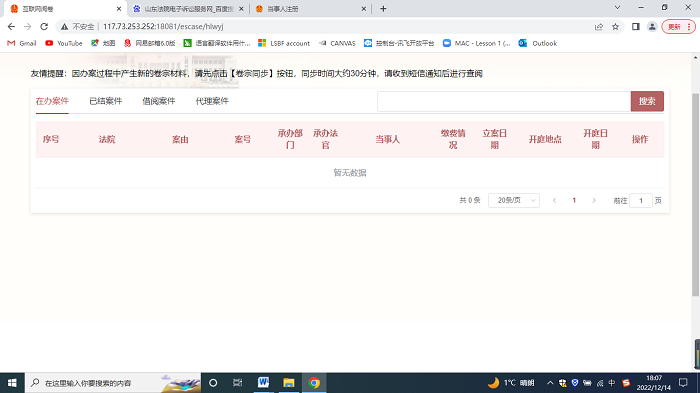Click the network icon in system tray
Viewport: 700px width, 393px height.
click(x=600, y=383)
